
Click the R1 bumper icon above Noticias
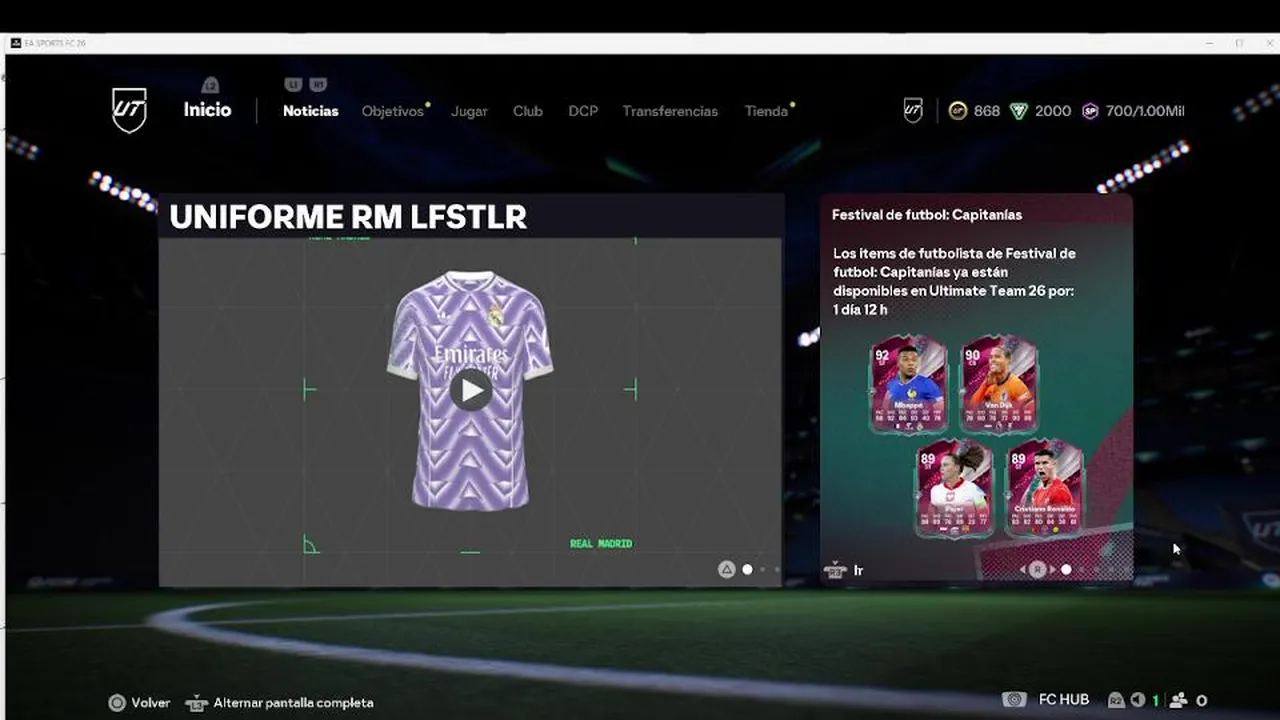click(318, 85)
